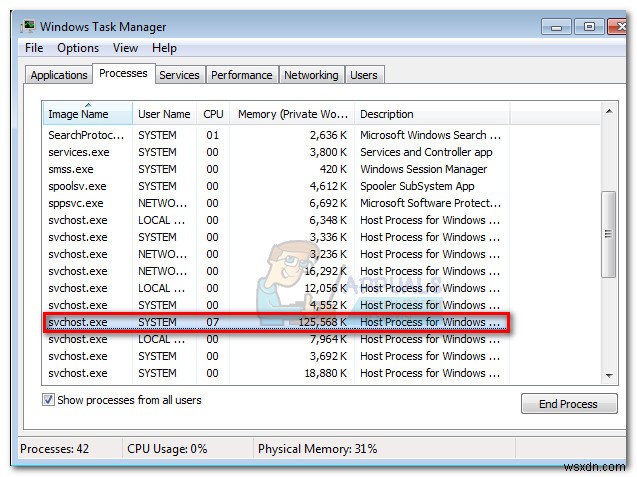Sort by Image Name column header
This screenshot has width=637, height=477.
(87, 114)
